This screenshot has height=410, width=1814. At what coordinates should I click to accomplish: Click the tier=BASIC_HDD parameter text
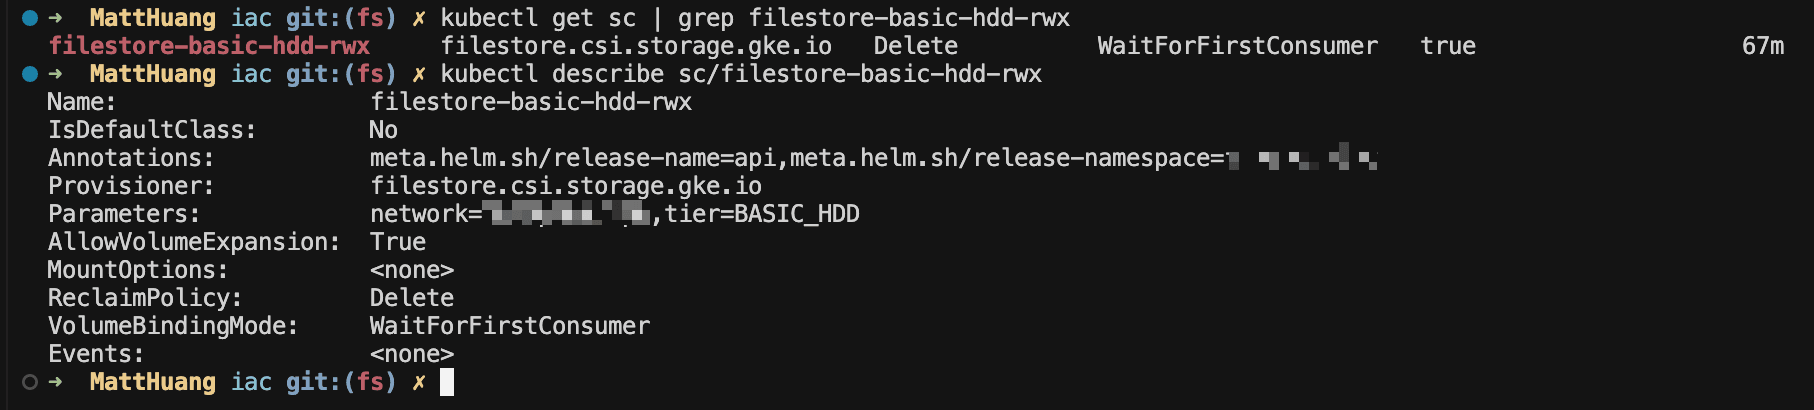tap(762, 214)
